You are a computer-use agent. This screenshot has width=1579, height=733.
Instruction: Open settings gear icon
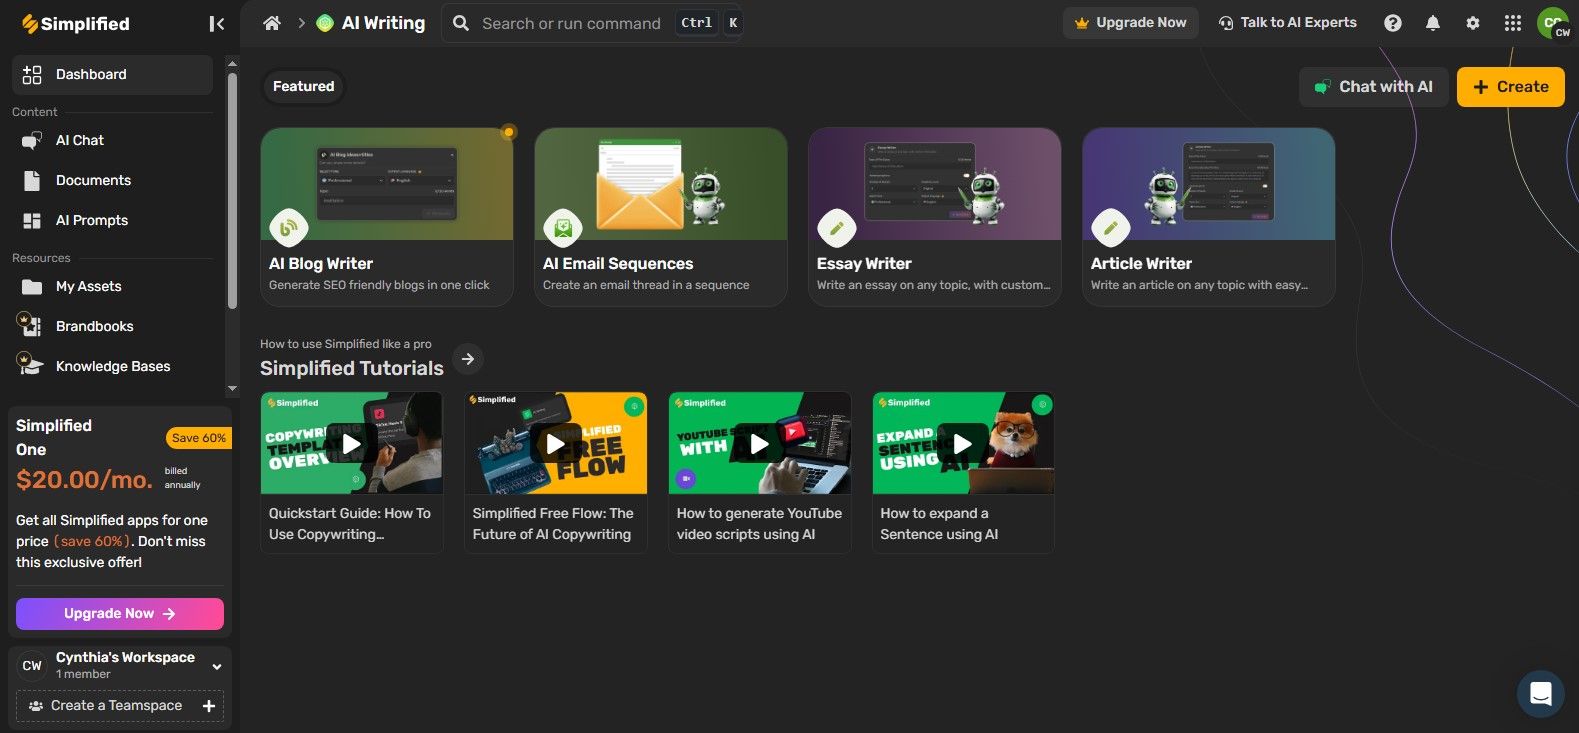1473,23
